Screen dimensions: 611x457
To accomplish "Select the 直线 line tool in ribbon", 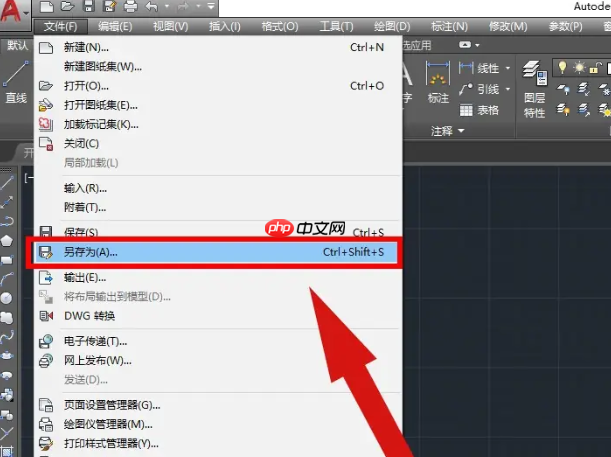I will click(16, 82).
